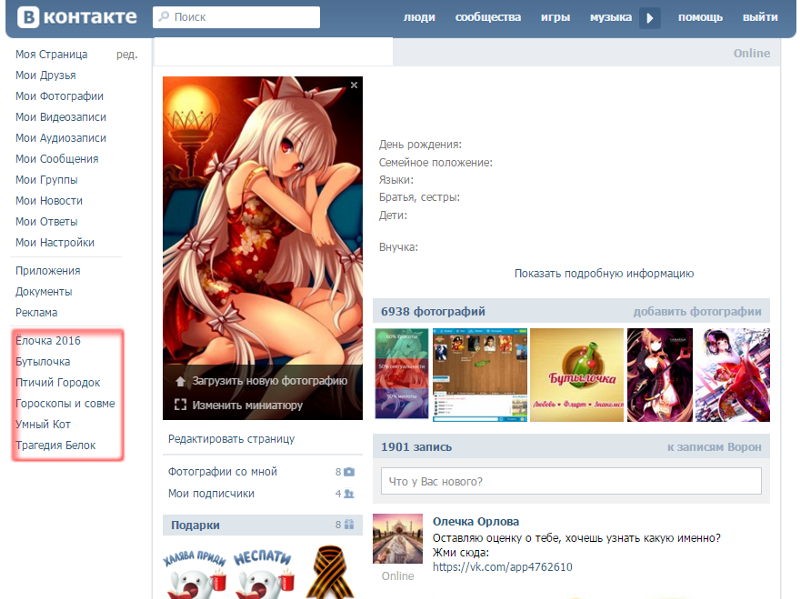
Task: Open the 1901 запись wall header
Action: tap(416, 447)
